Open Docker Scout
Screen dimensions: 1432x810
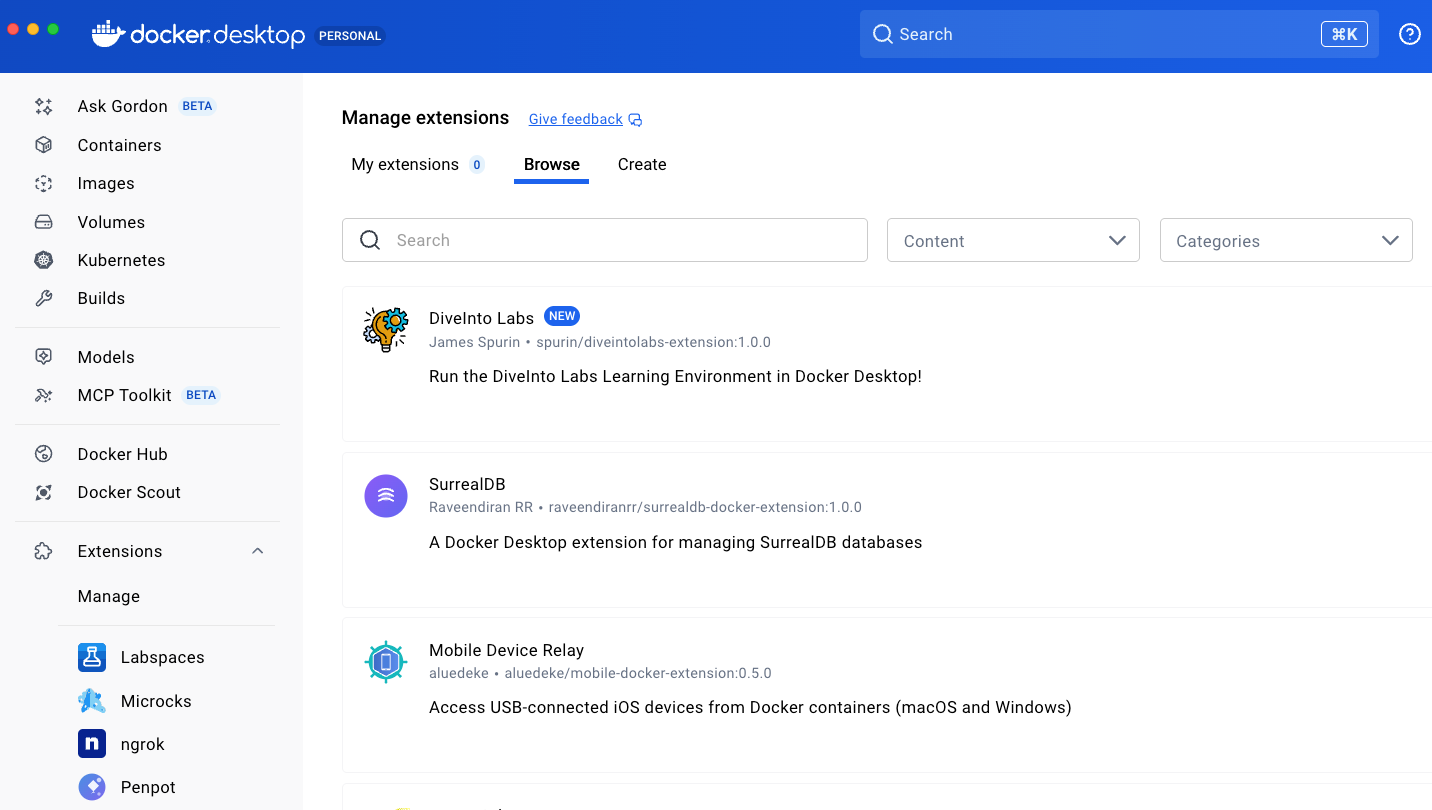(x=129, y=492)
